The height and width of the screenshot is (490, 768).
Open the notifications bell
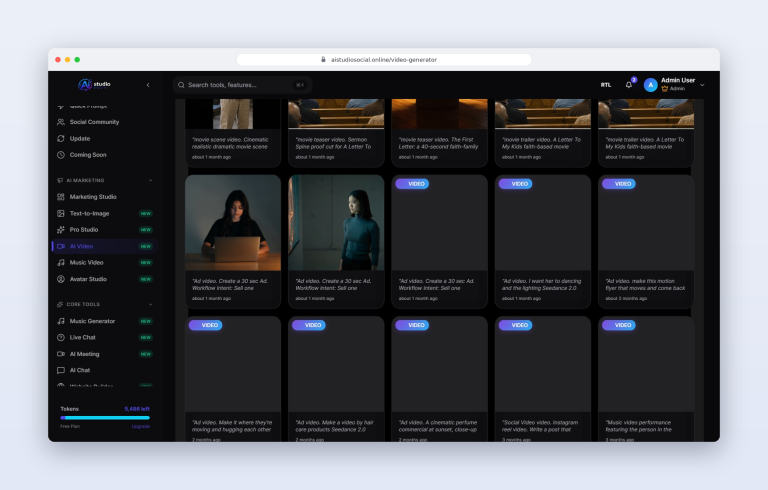coord(629,84)
